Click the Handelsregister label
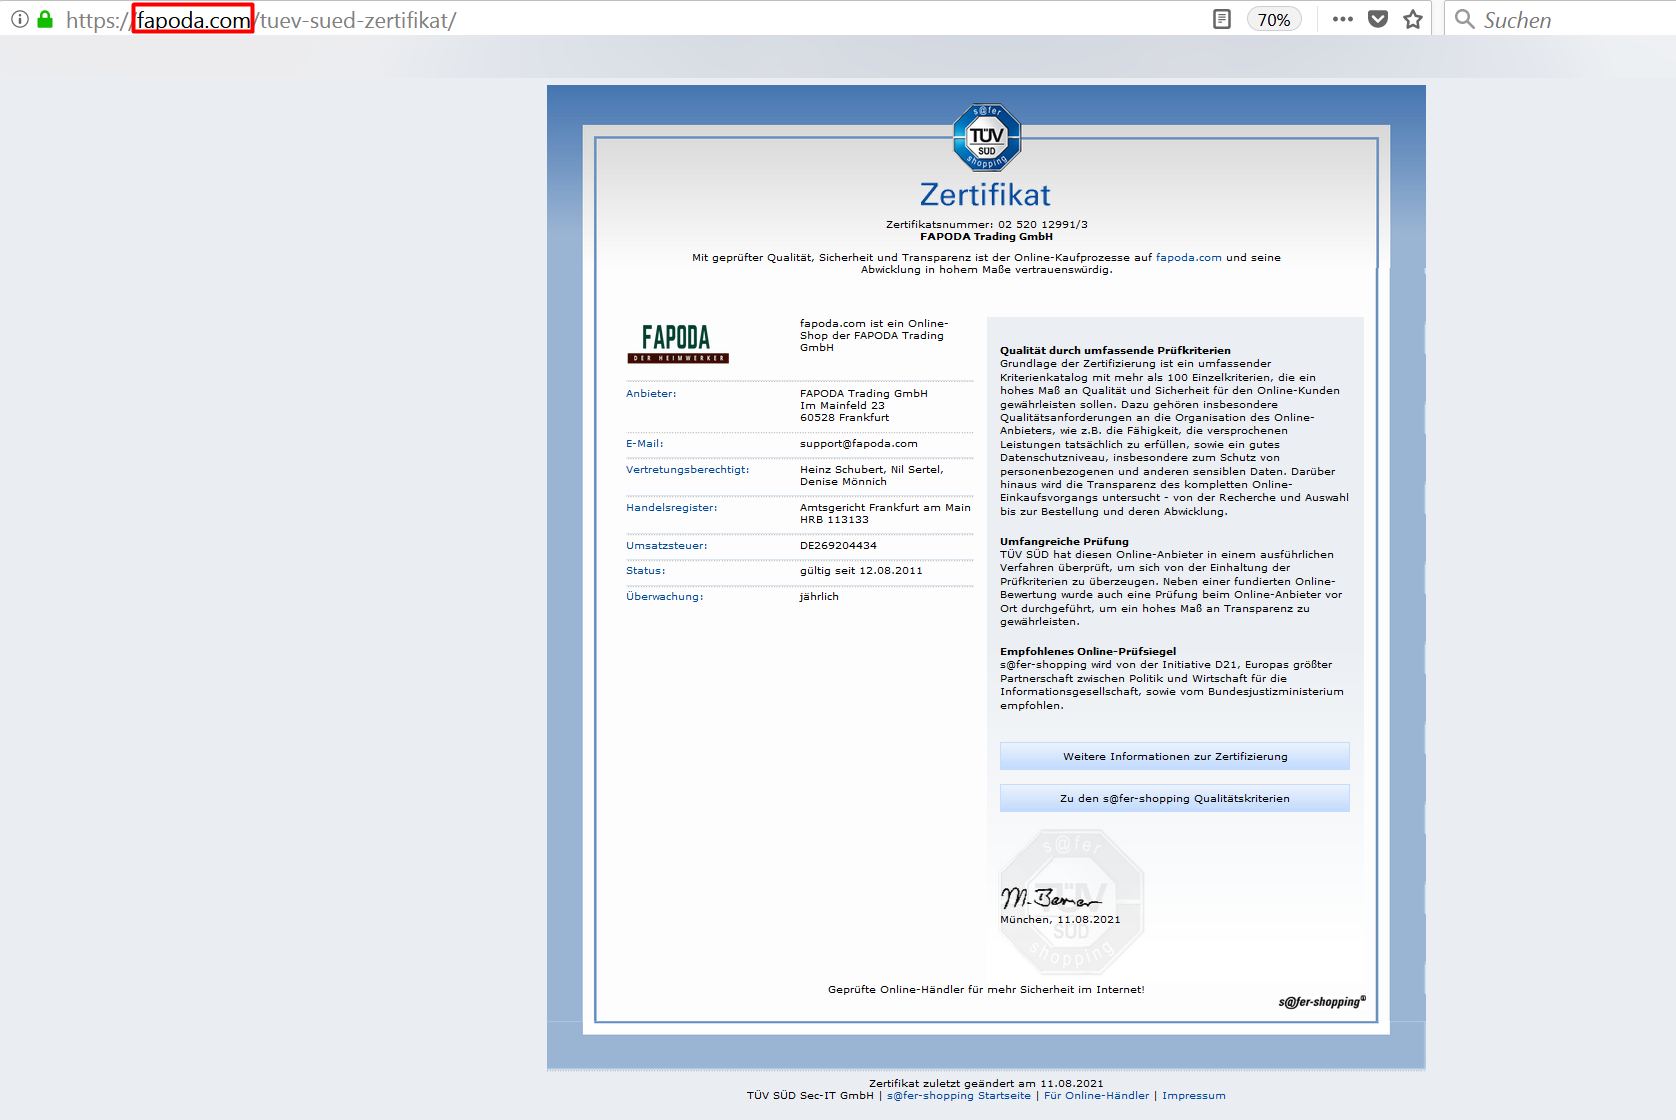The height and width of the screenshot is (1120, 1676). point(671,508)
